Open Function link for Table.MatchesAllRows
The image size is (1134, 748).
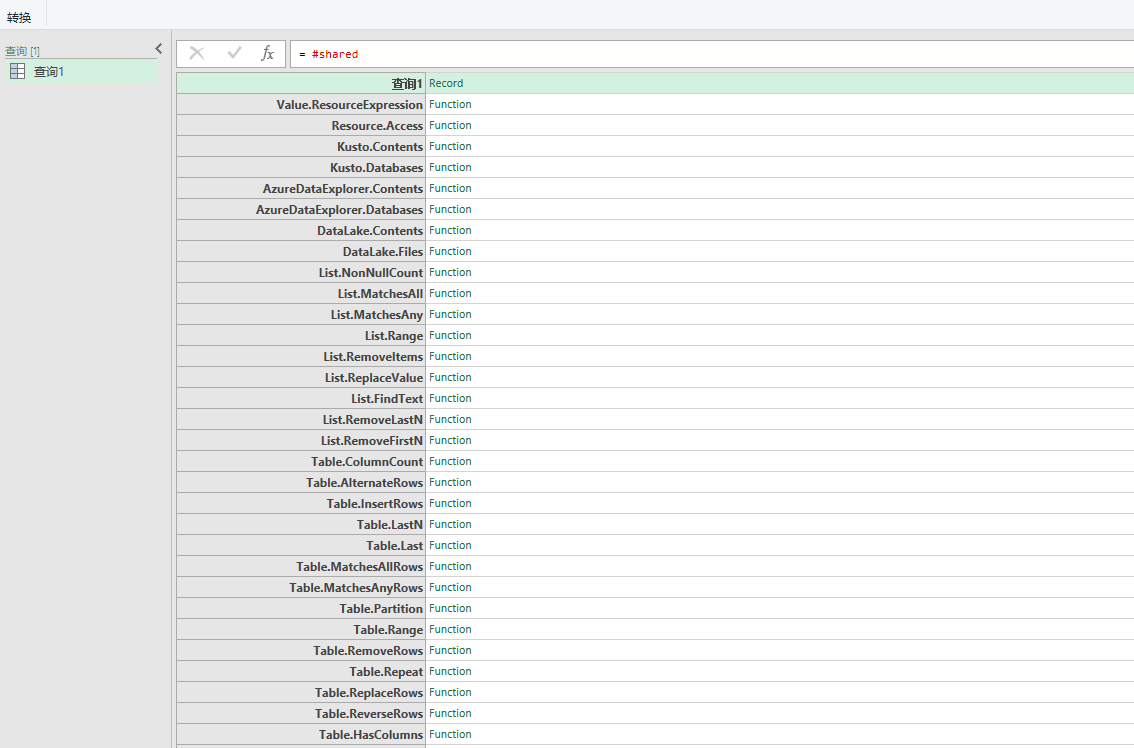tap(450, 566)
